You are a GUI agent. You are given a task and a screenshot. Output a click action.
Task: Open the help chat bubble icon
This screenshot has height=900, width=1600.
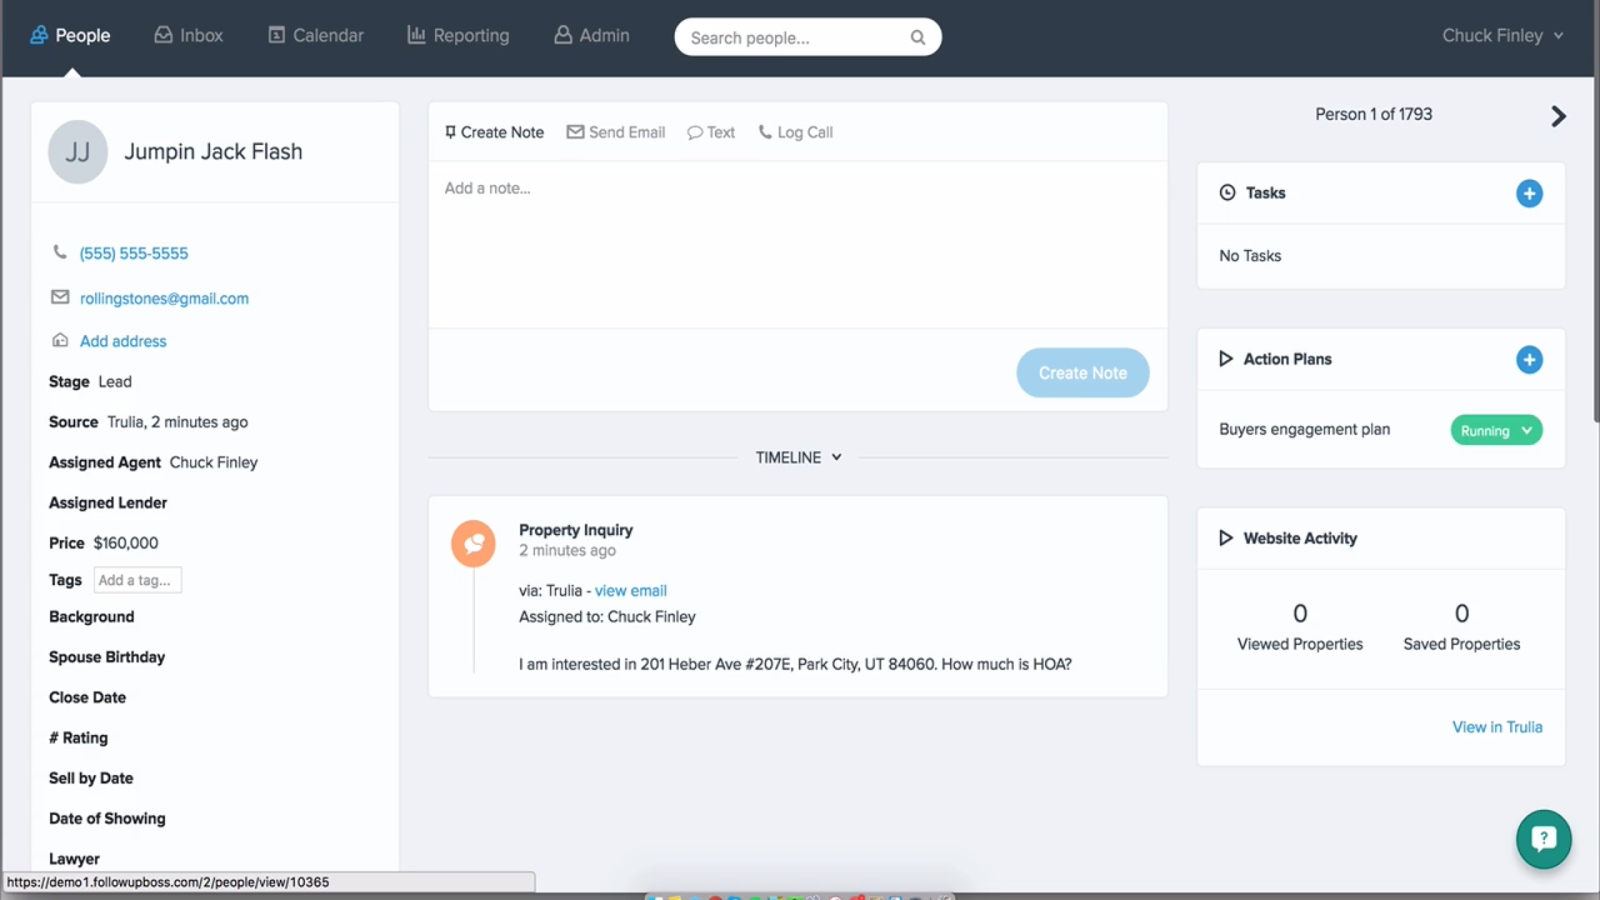pos(1543,839)
